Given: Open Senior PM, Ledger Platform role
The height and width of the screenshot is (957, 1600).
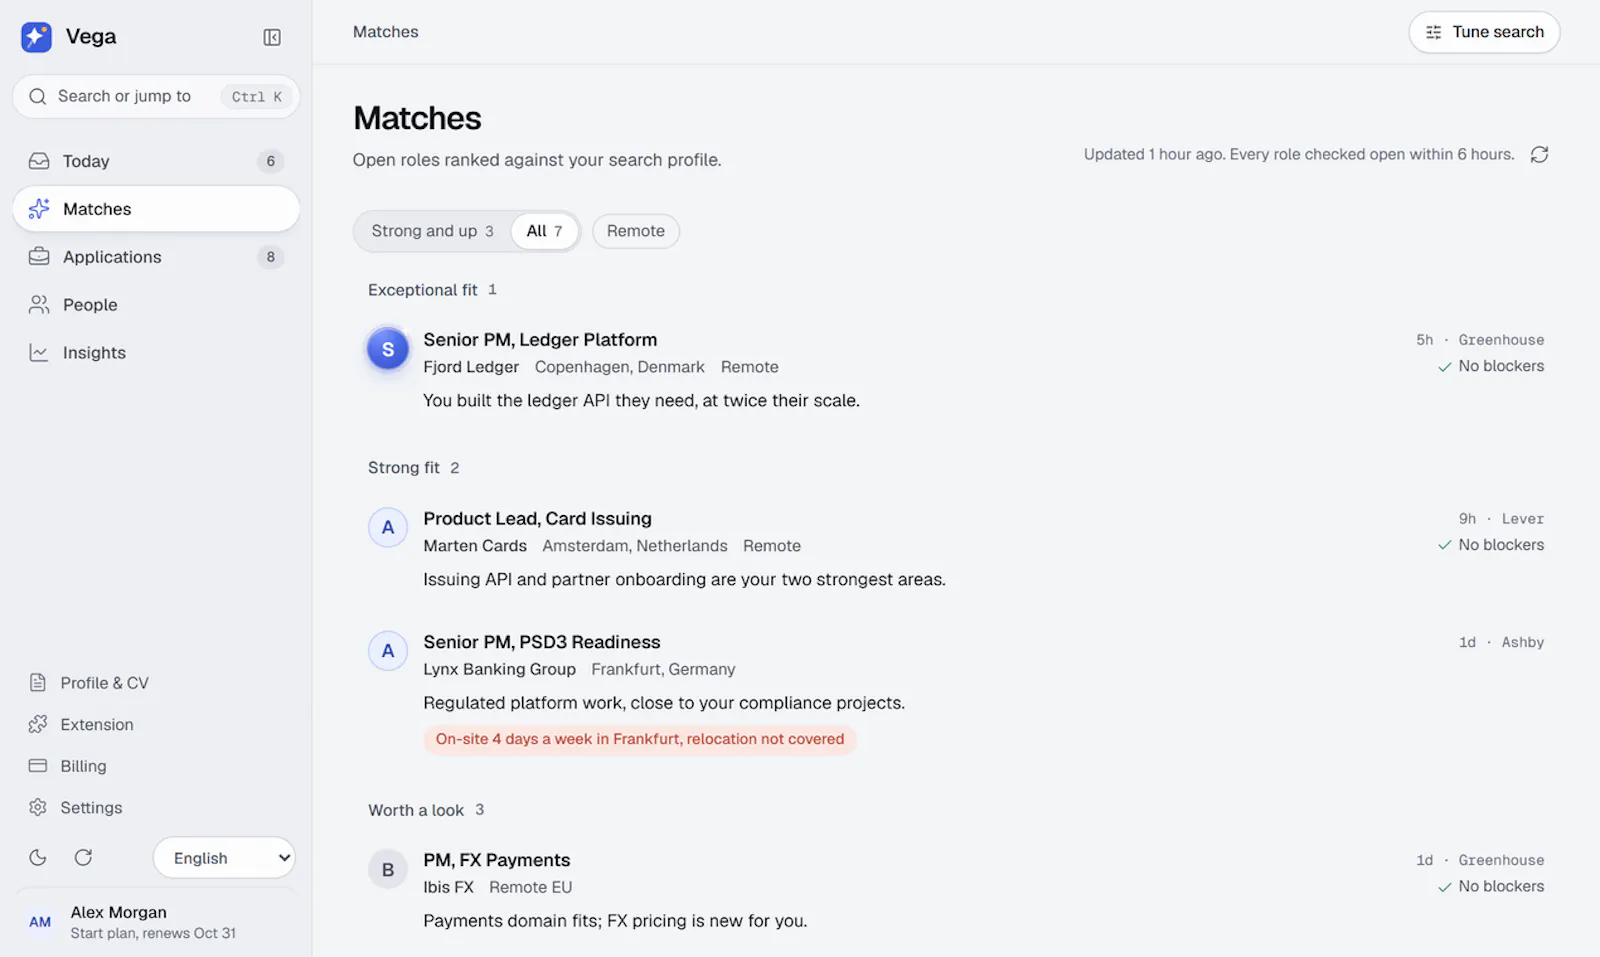Looking at the screenshot, I should [540, 340].
